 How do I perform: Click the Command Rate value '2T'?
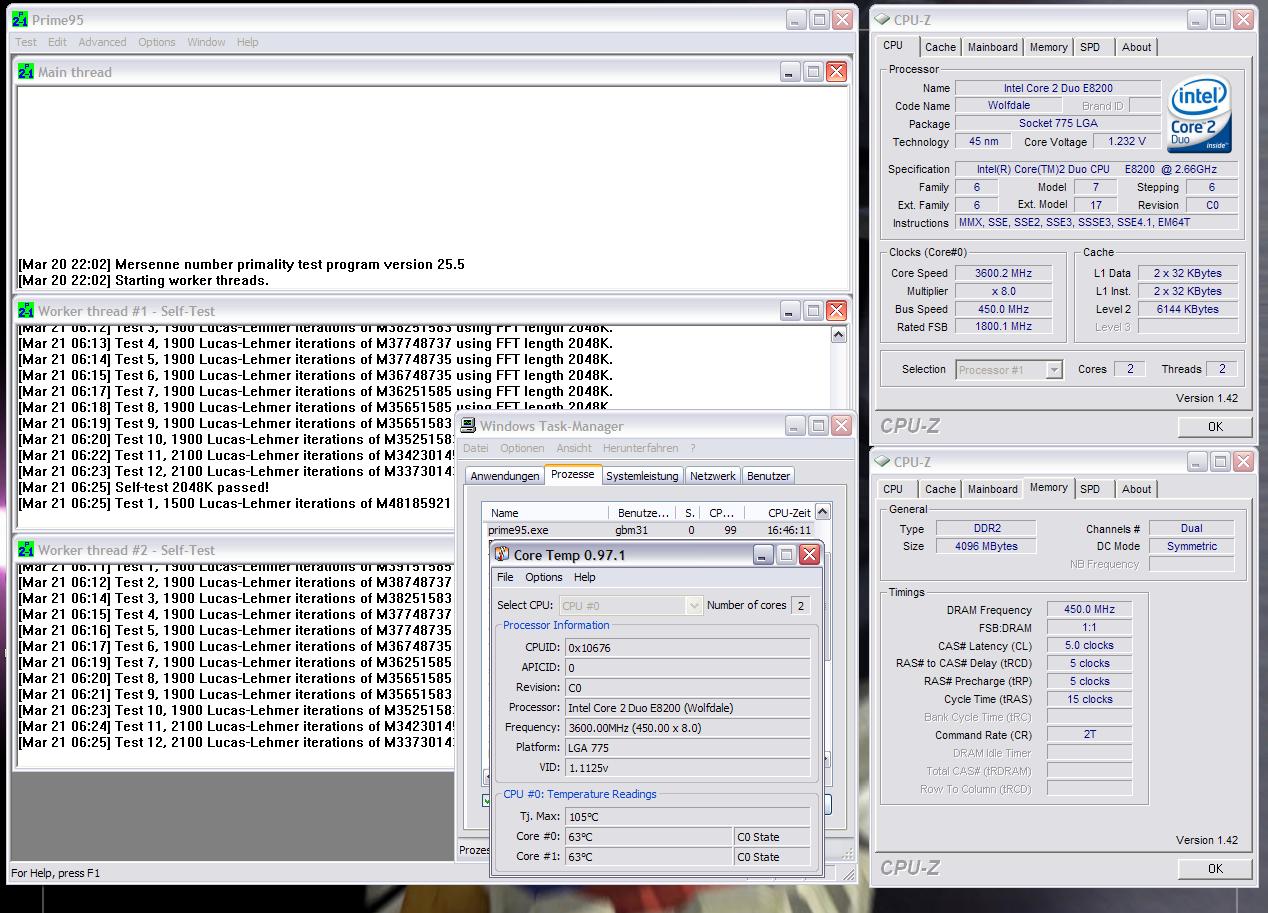coord(1089,735)
